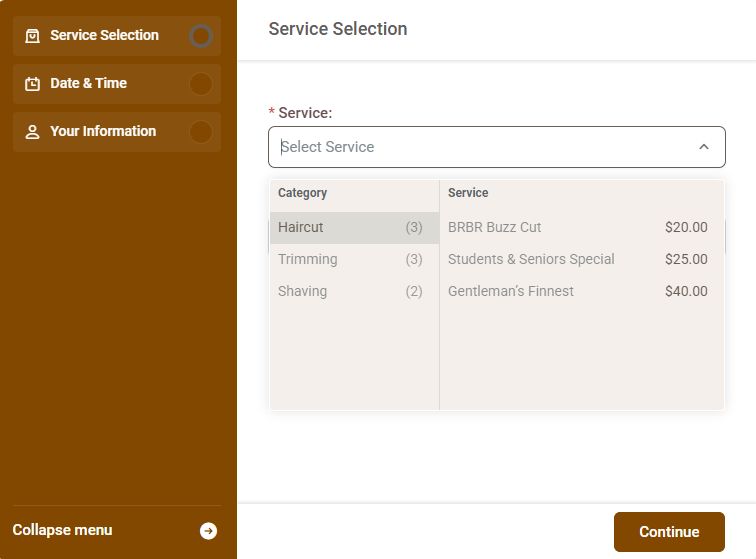Image resolution: width=756 pixels, height=559 pixels.
Task: Click the Collapse menu text
Action: 62,530
